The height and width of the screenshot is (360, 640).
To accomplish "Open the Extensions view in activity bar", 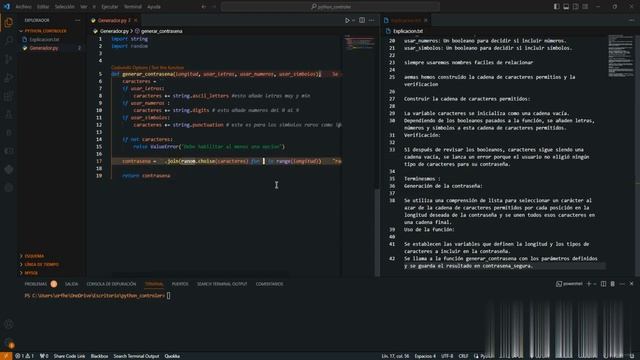I will click(x=9, y=96).
